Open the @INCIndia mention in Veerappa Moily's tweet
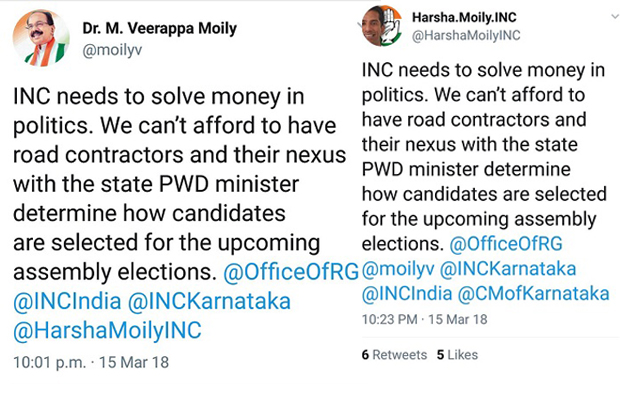Screen dimensions: 620x400 pos(65,300)
